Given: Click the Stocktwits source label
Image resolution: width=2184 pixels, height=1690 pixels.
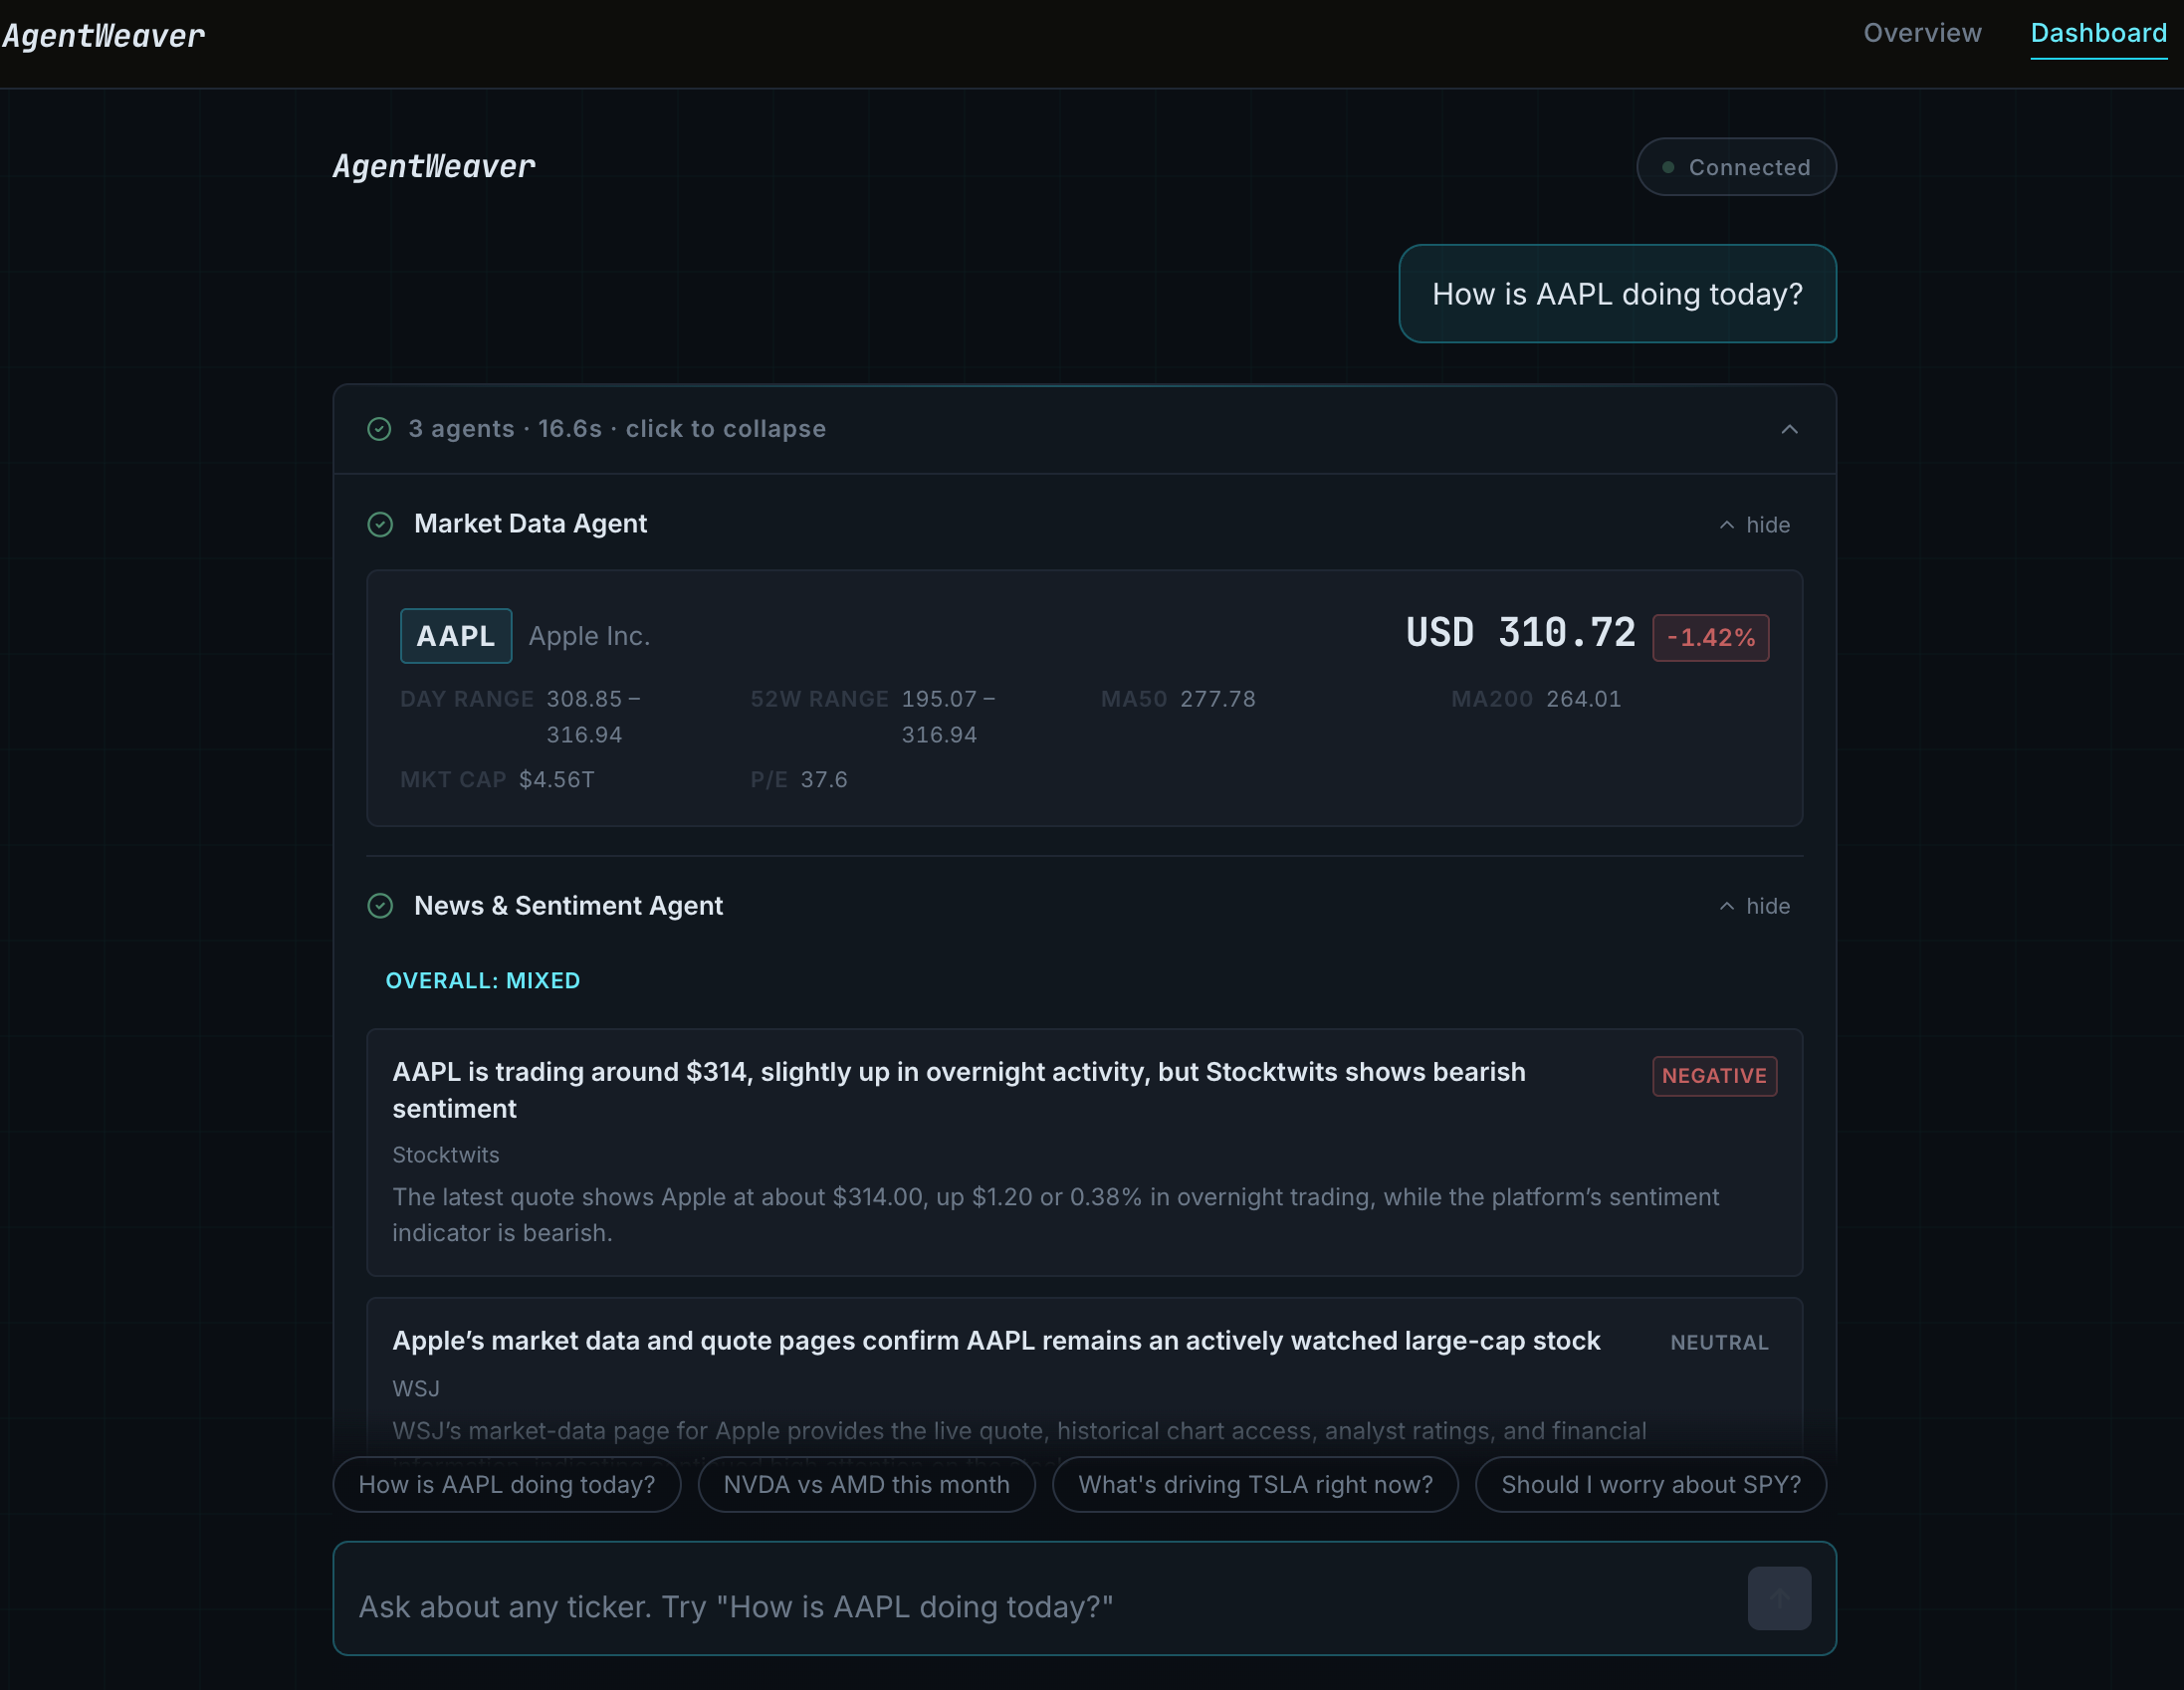Looking at the screenshot, I should click(x=446, y=1155).
